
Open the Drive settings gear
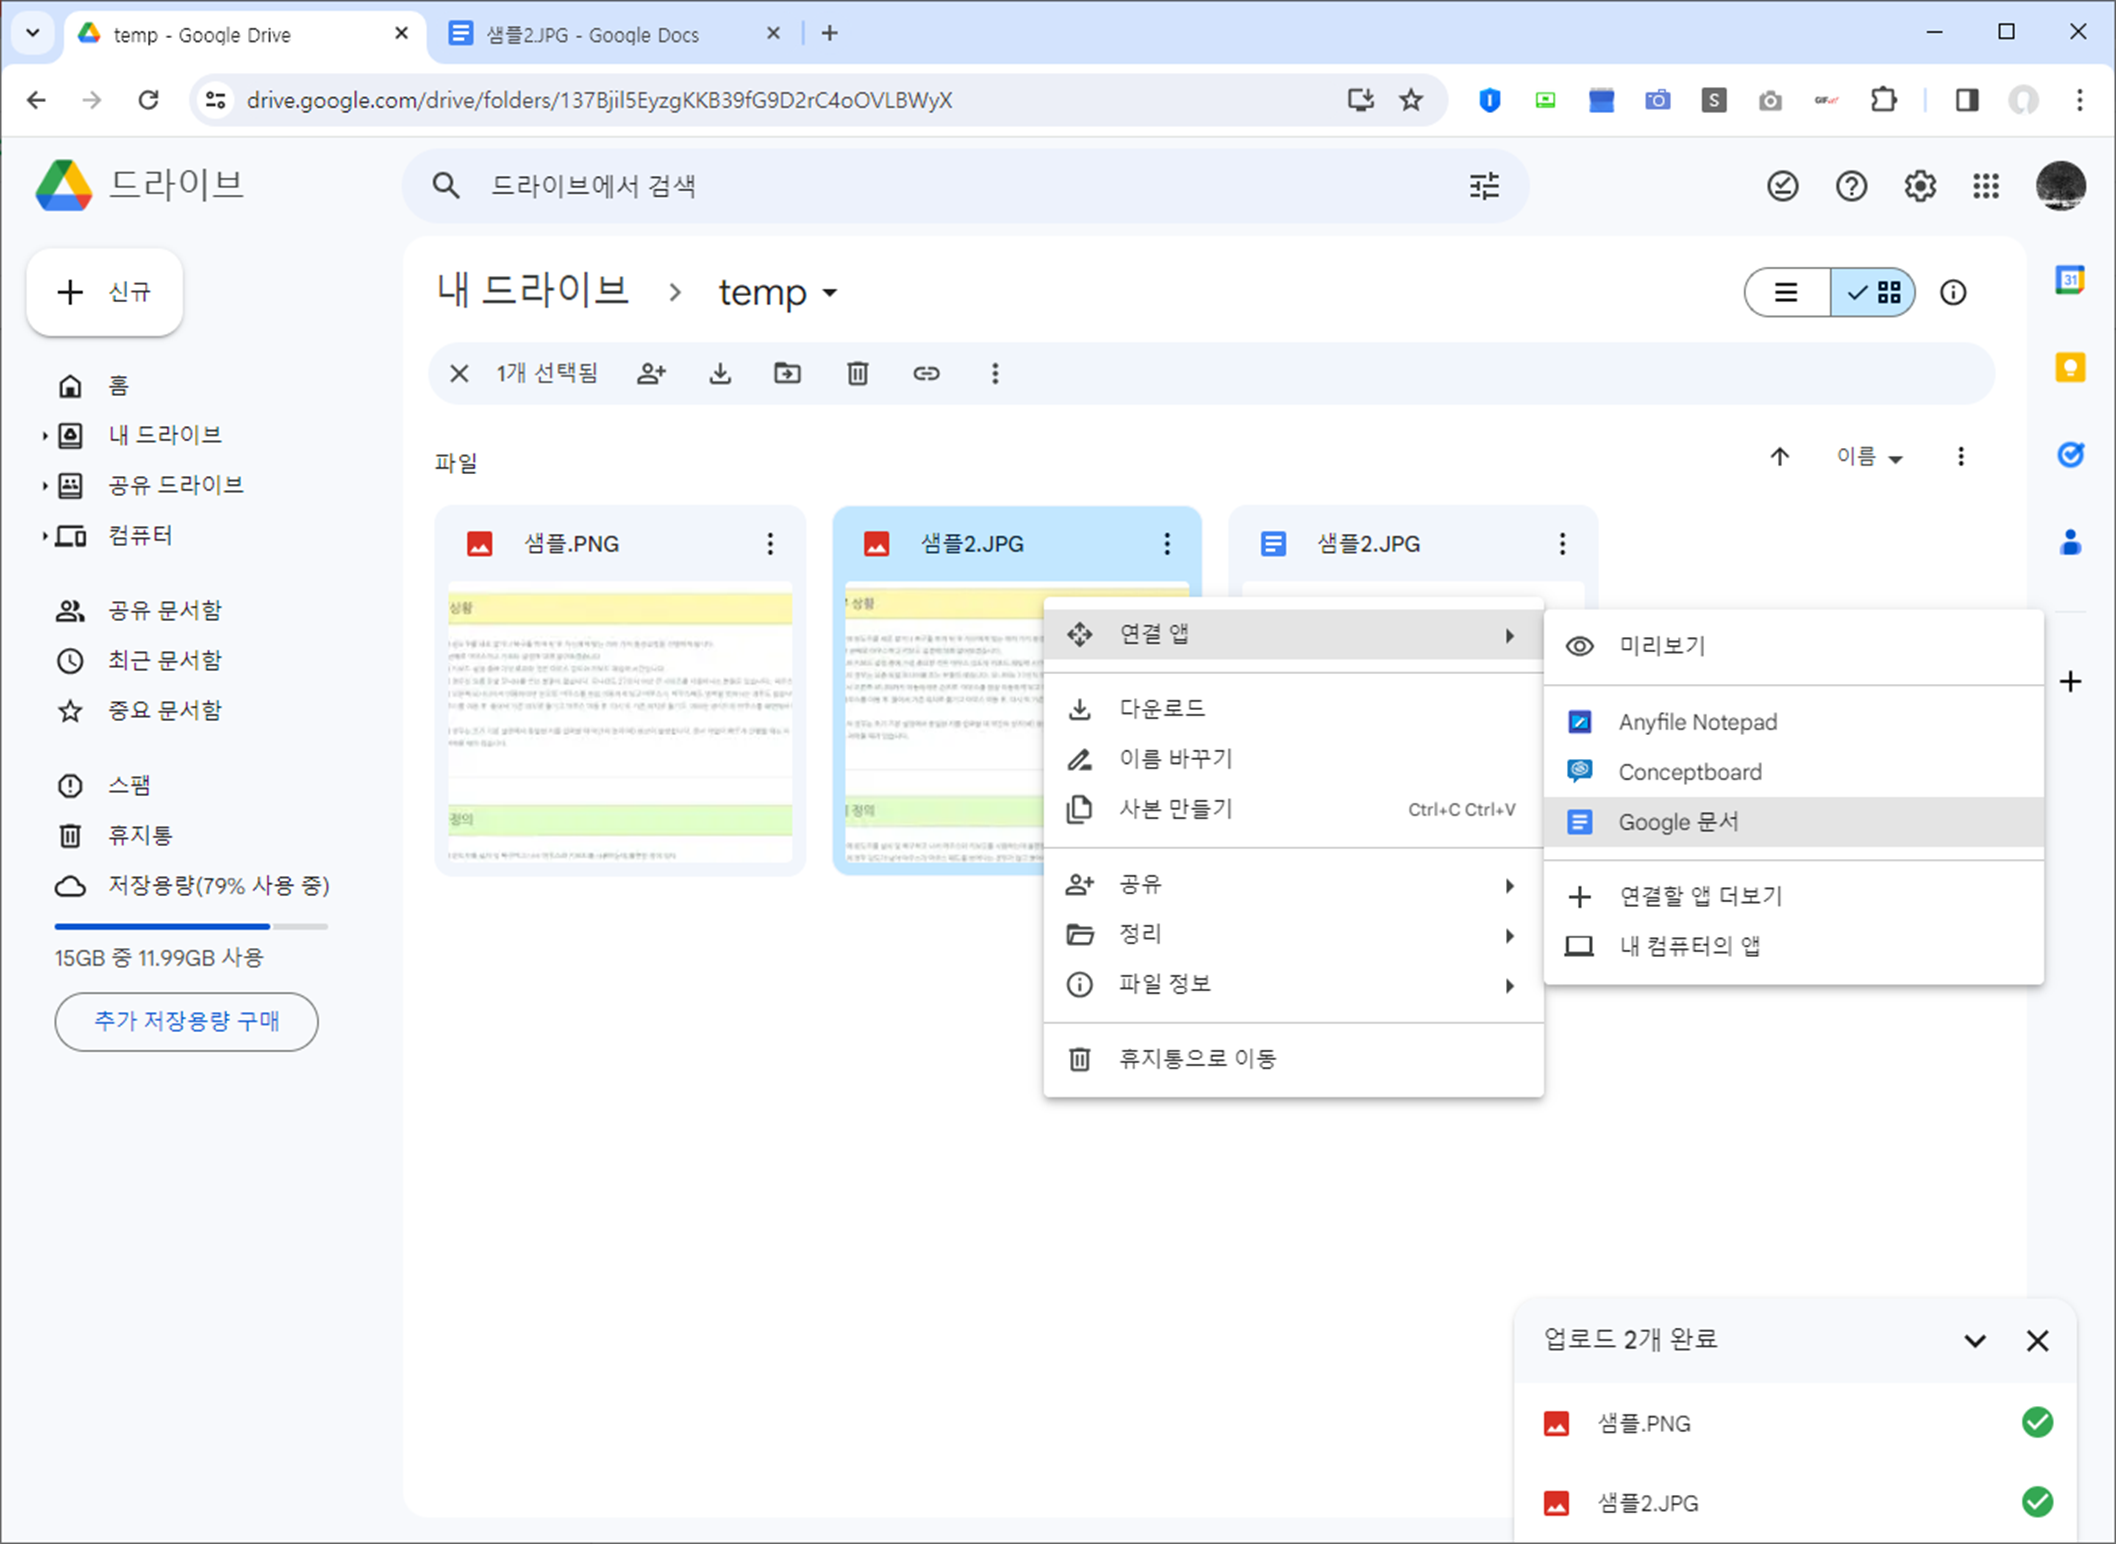point(1919,186)
